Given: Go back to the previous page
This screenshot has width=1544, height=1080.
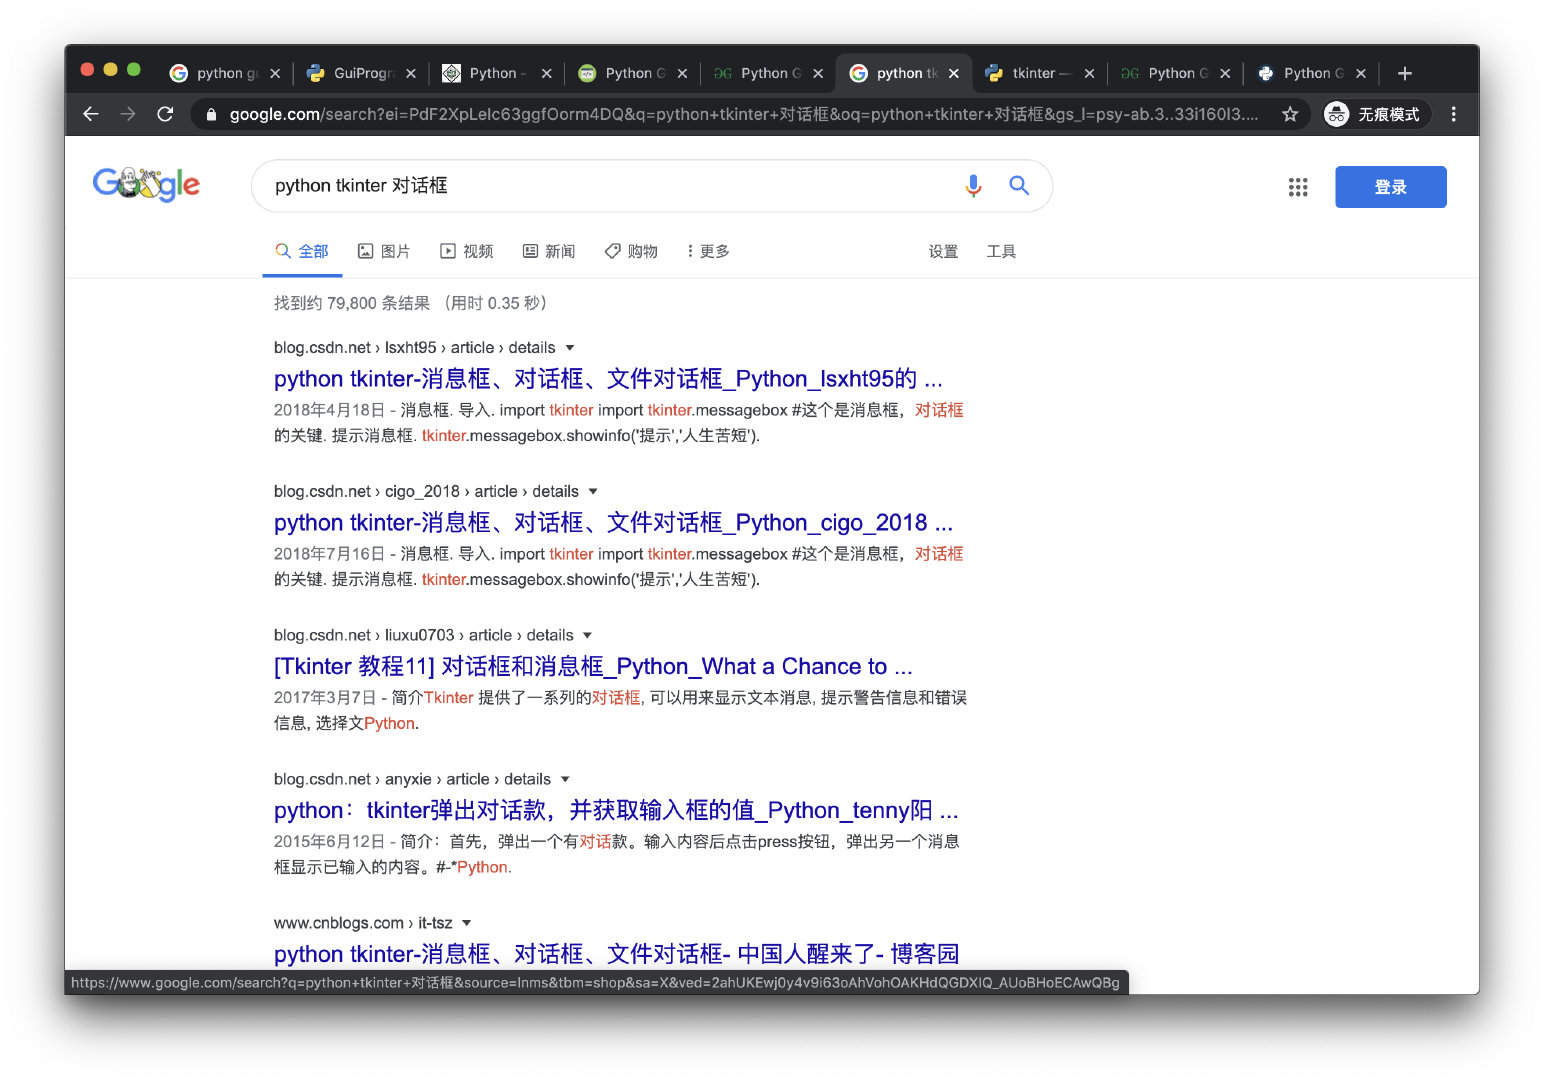Looking at the screenshot, I should (x=91, y=114).
